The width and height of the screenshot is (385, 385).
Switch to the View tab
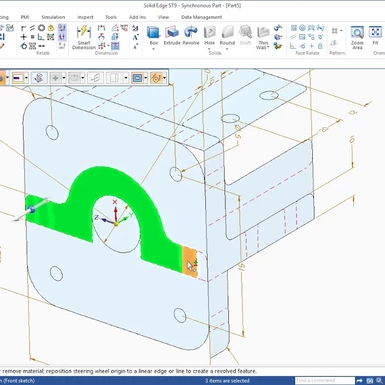pyautogui.click(x=163, y=17)
